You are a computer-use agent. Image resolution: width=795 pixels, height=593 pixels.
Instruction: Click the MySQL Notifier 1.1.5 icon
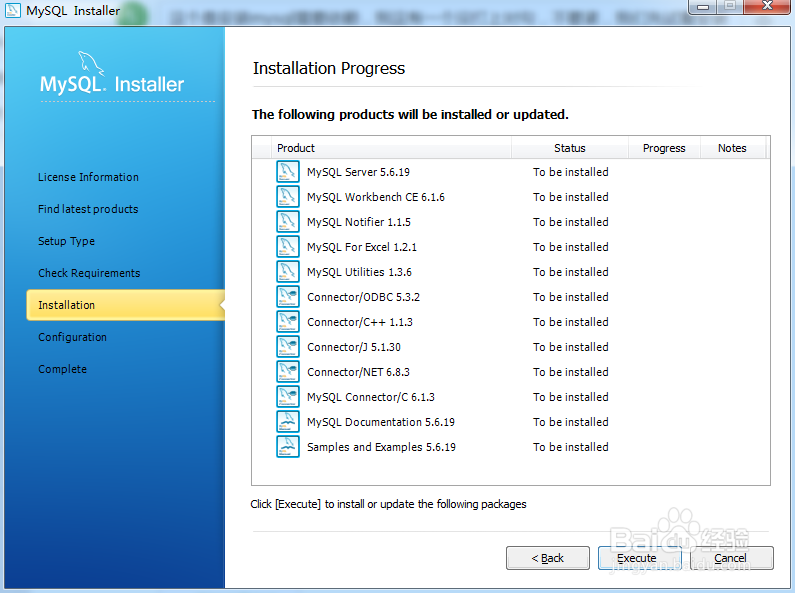pyautogui.click(x=287, y=222)
